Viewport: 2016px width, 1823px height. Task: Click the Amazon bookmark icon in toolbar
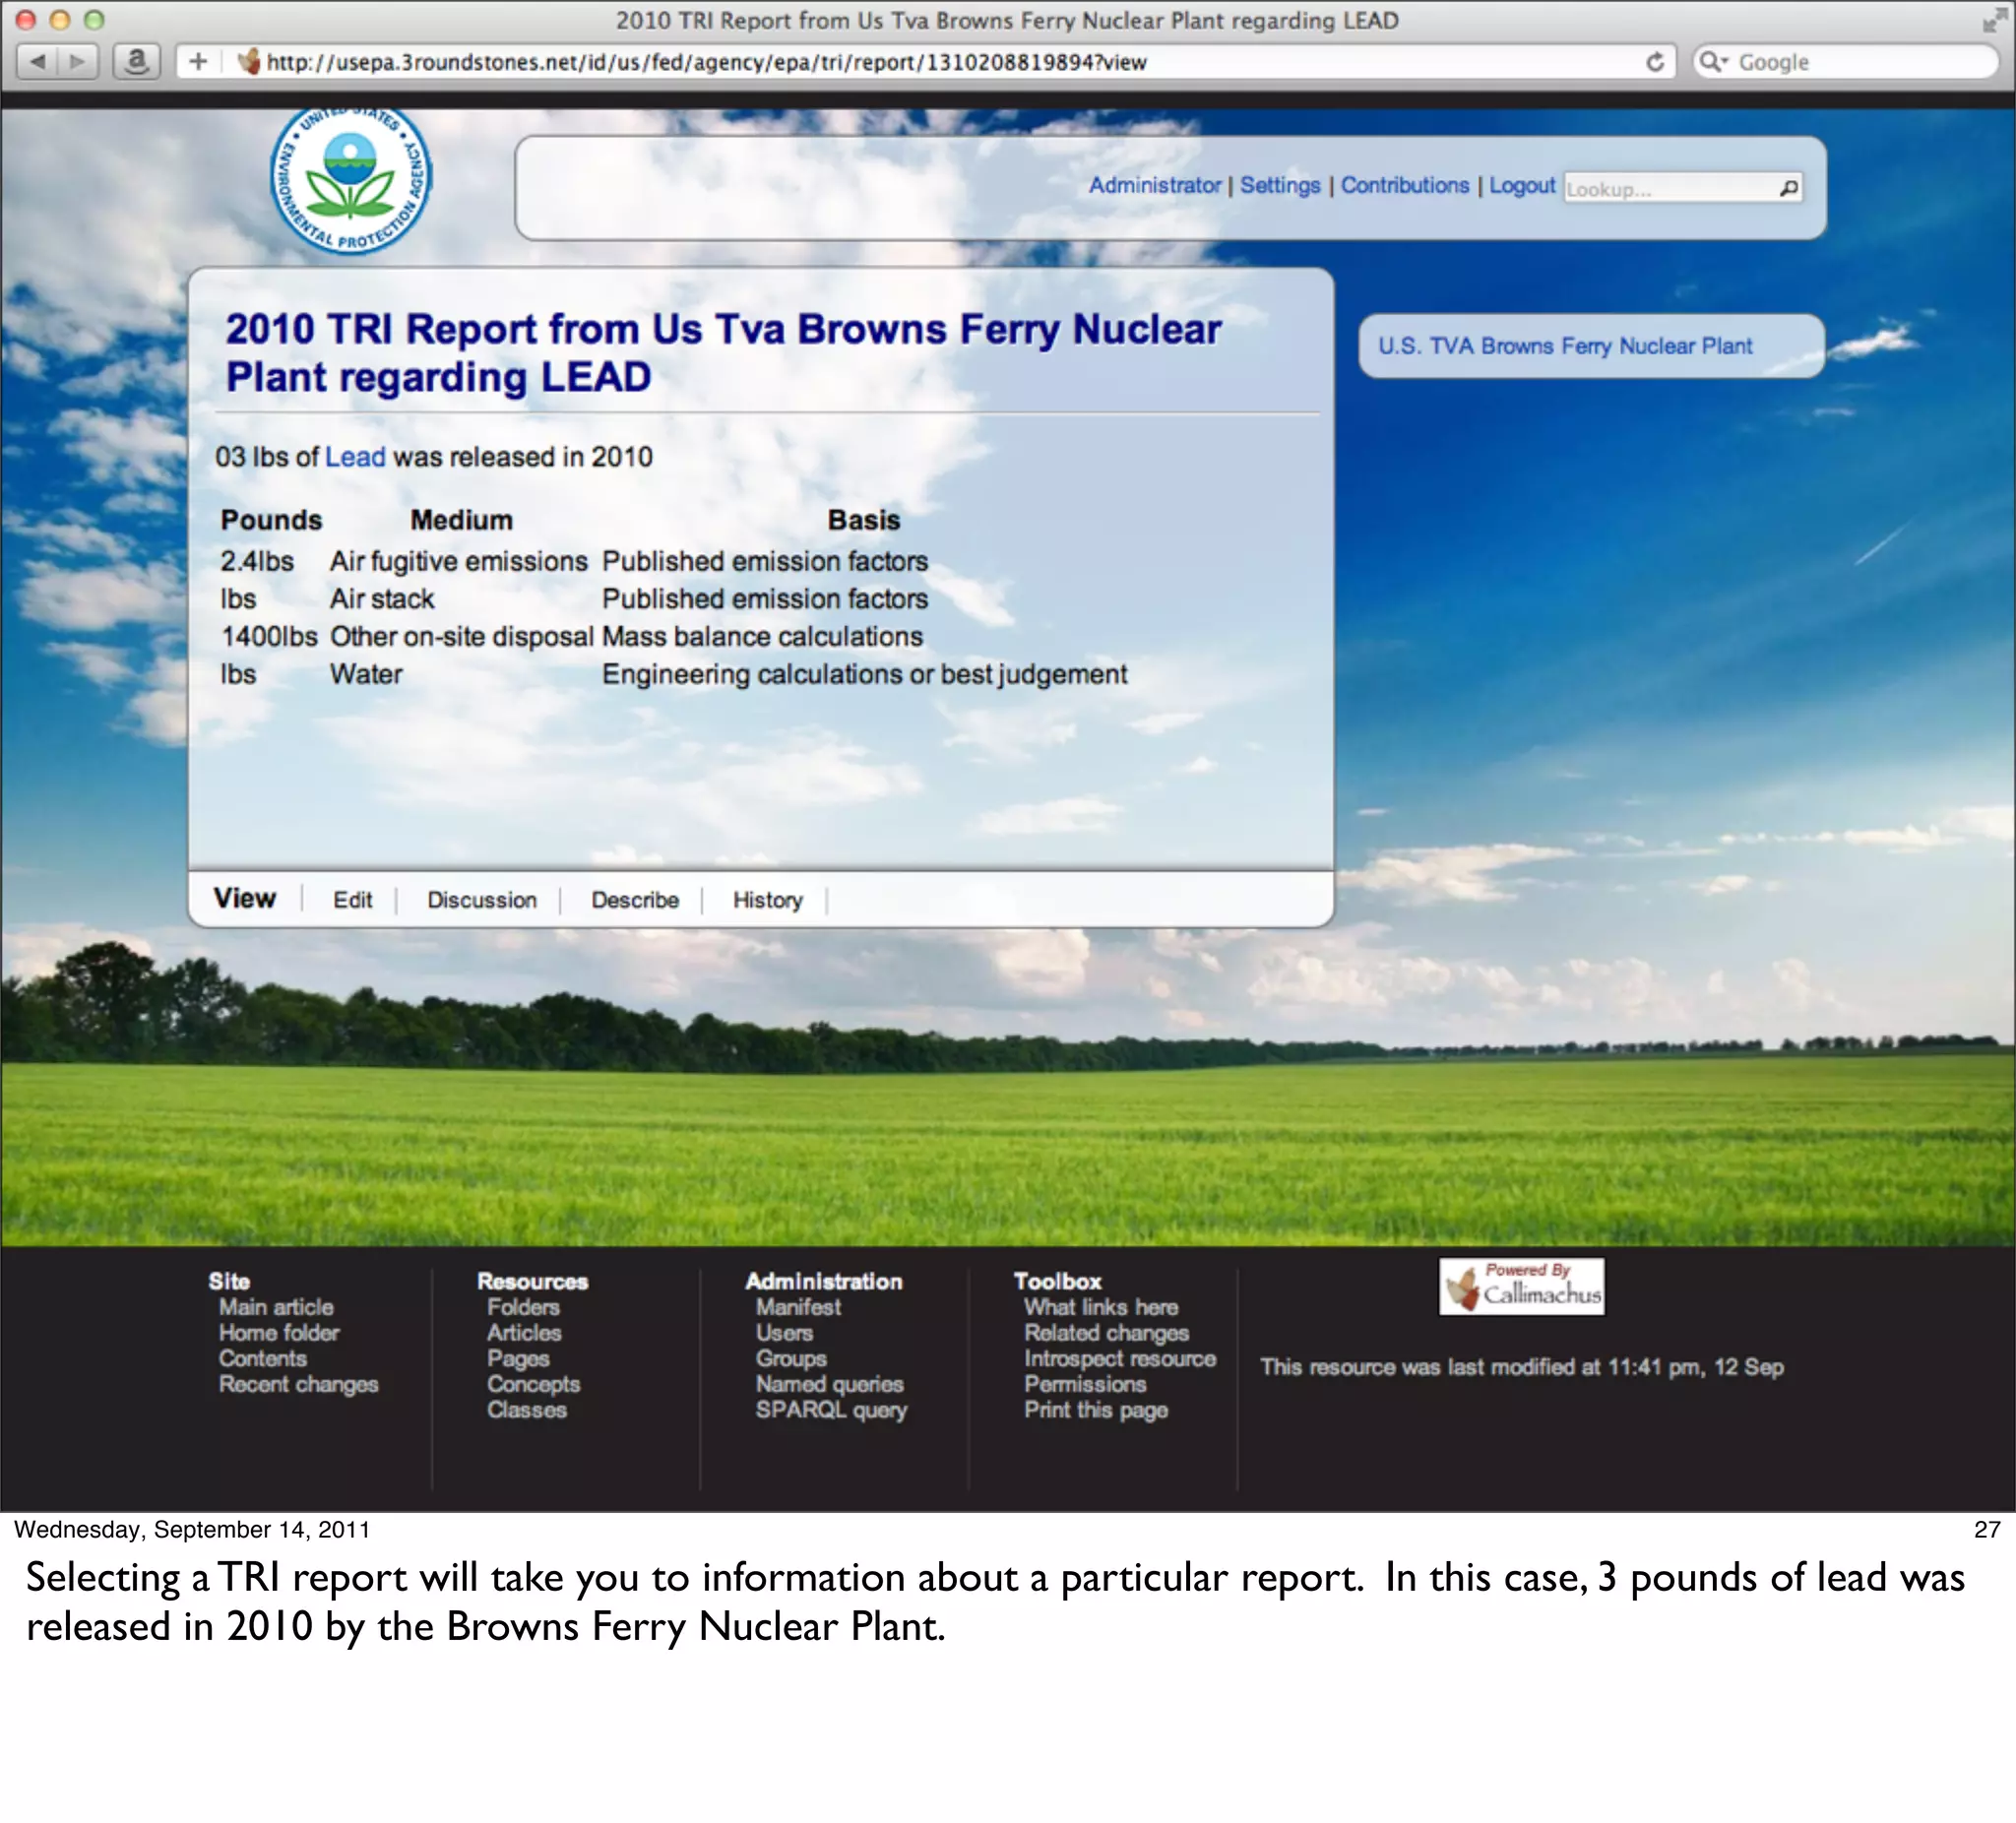(x=137, y=62)
